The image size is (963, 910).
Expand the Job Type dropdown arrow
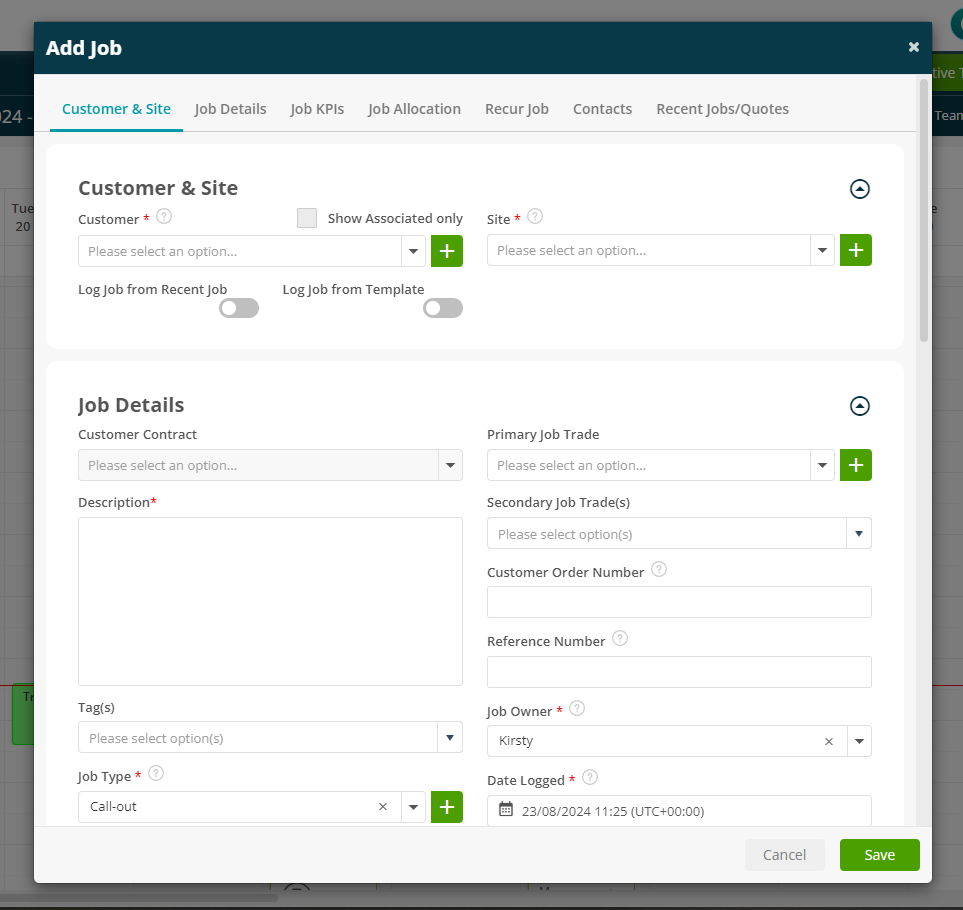413,807
